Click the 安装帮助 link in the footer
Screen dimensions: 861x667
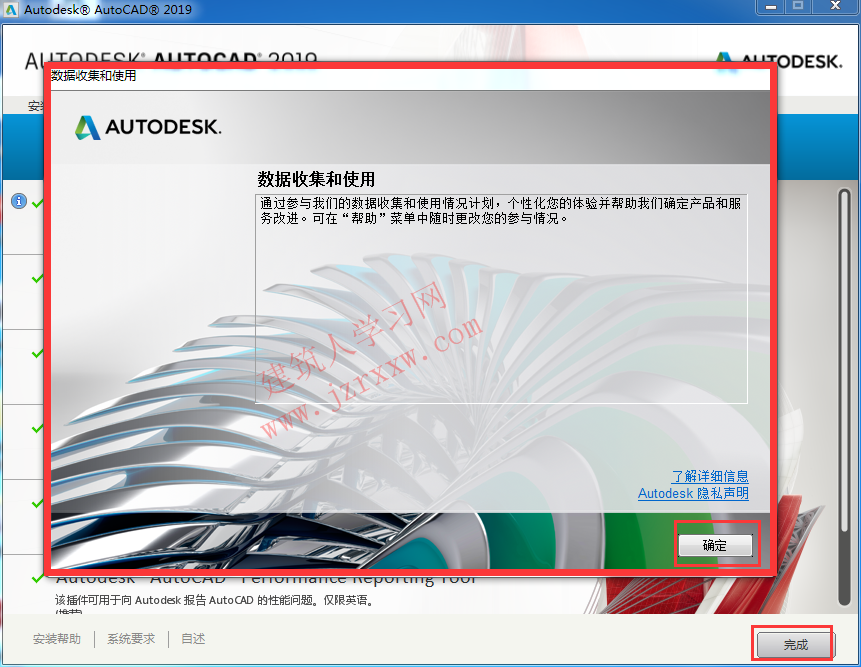pos(57,639)
